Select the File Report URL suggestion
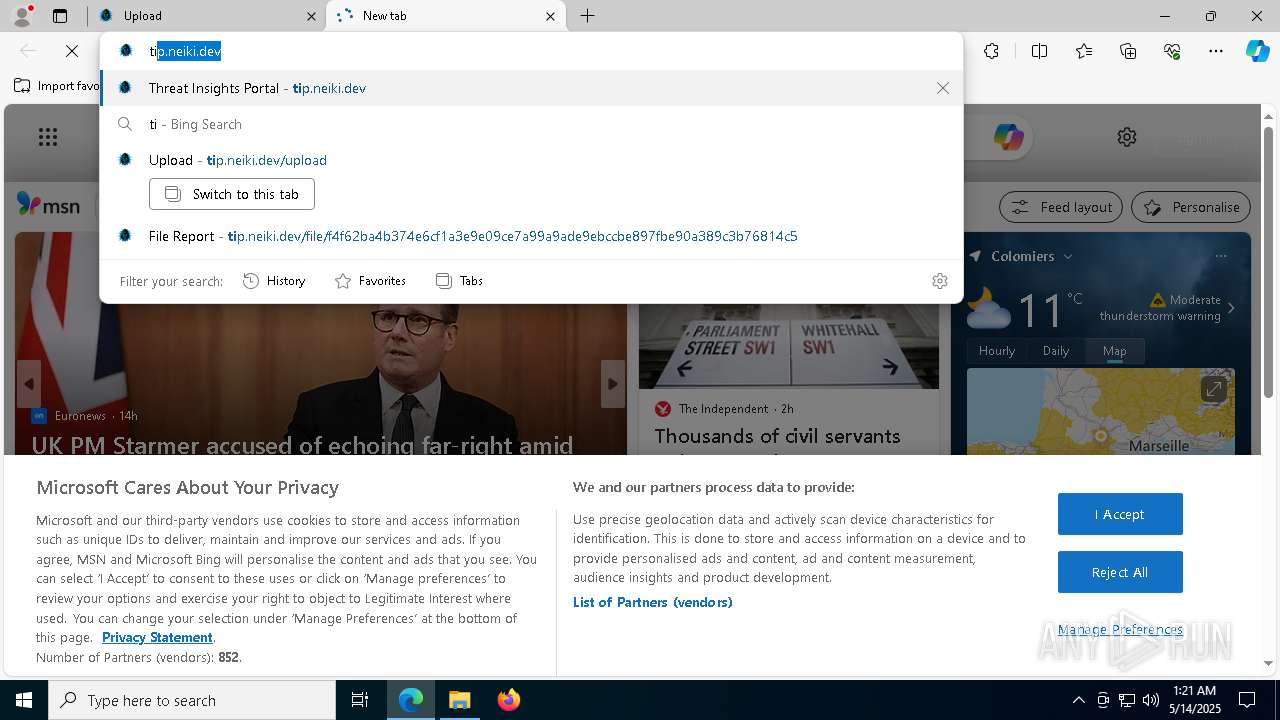1280x720 pixels. pyautogui.click(x=531, y=236)
